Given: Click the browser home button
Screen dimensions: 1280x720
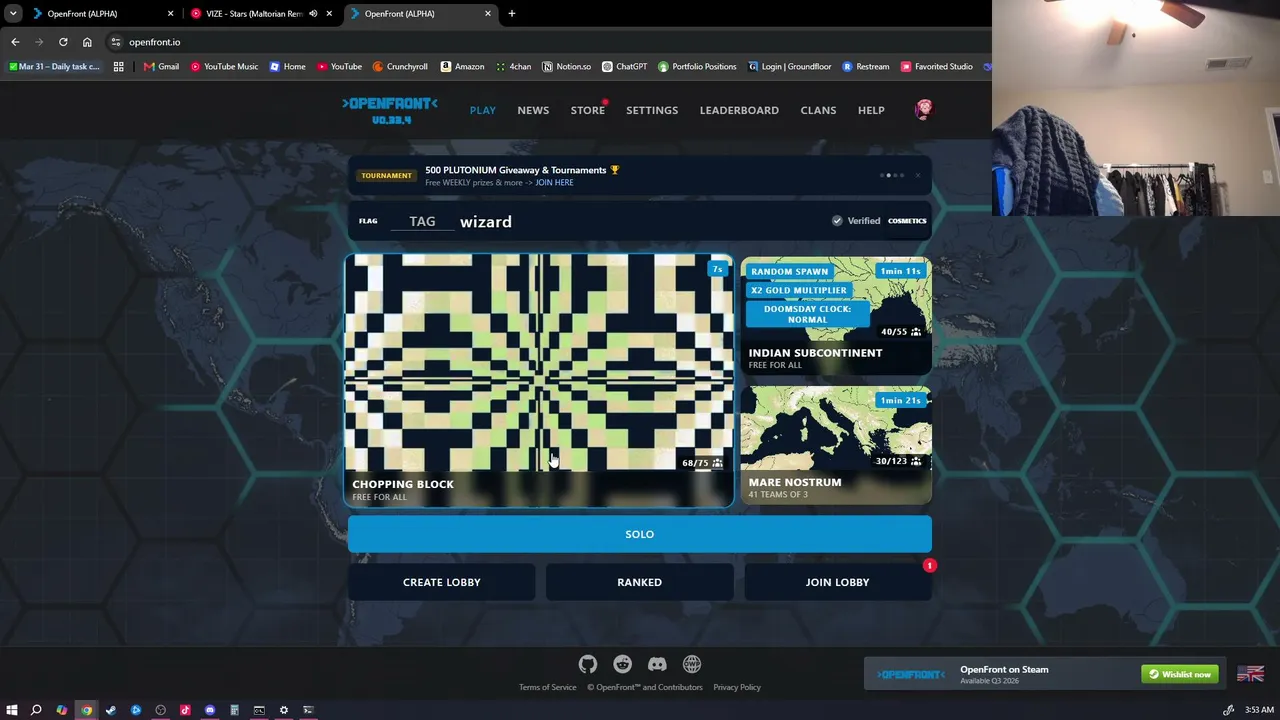Looking at the screenshot, I should (x=87, y=42).
